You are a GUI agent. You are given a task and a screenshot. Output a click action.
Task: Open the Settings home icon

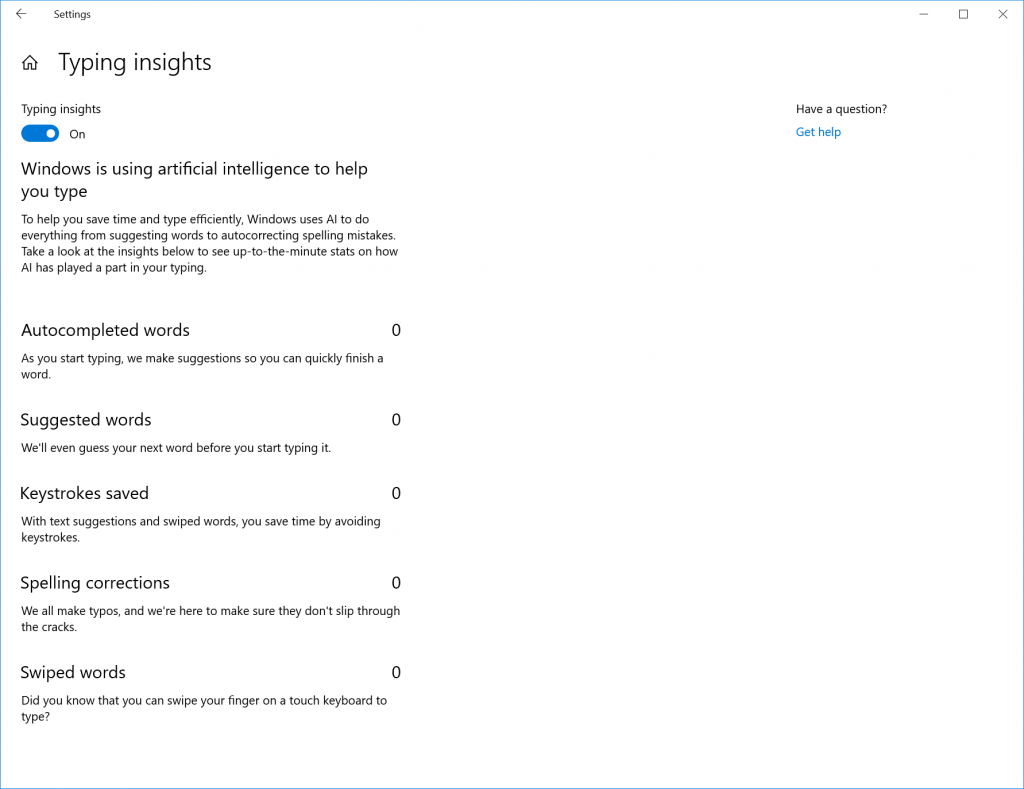(30, 63)
